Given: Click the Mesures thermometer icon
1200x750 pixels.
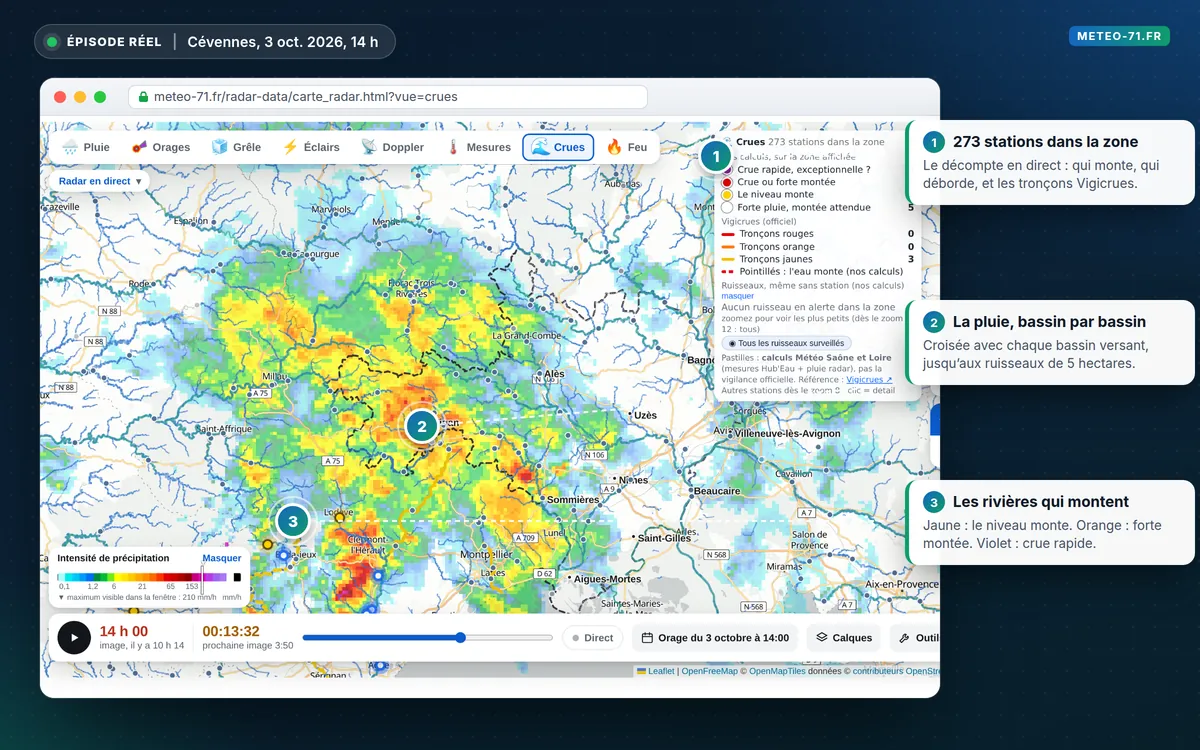Looking at the screenshot, I should click(x=452, y=147).
